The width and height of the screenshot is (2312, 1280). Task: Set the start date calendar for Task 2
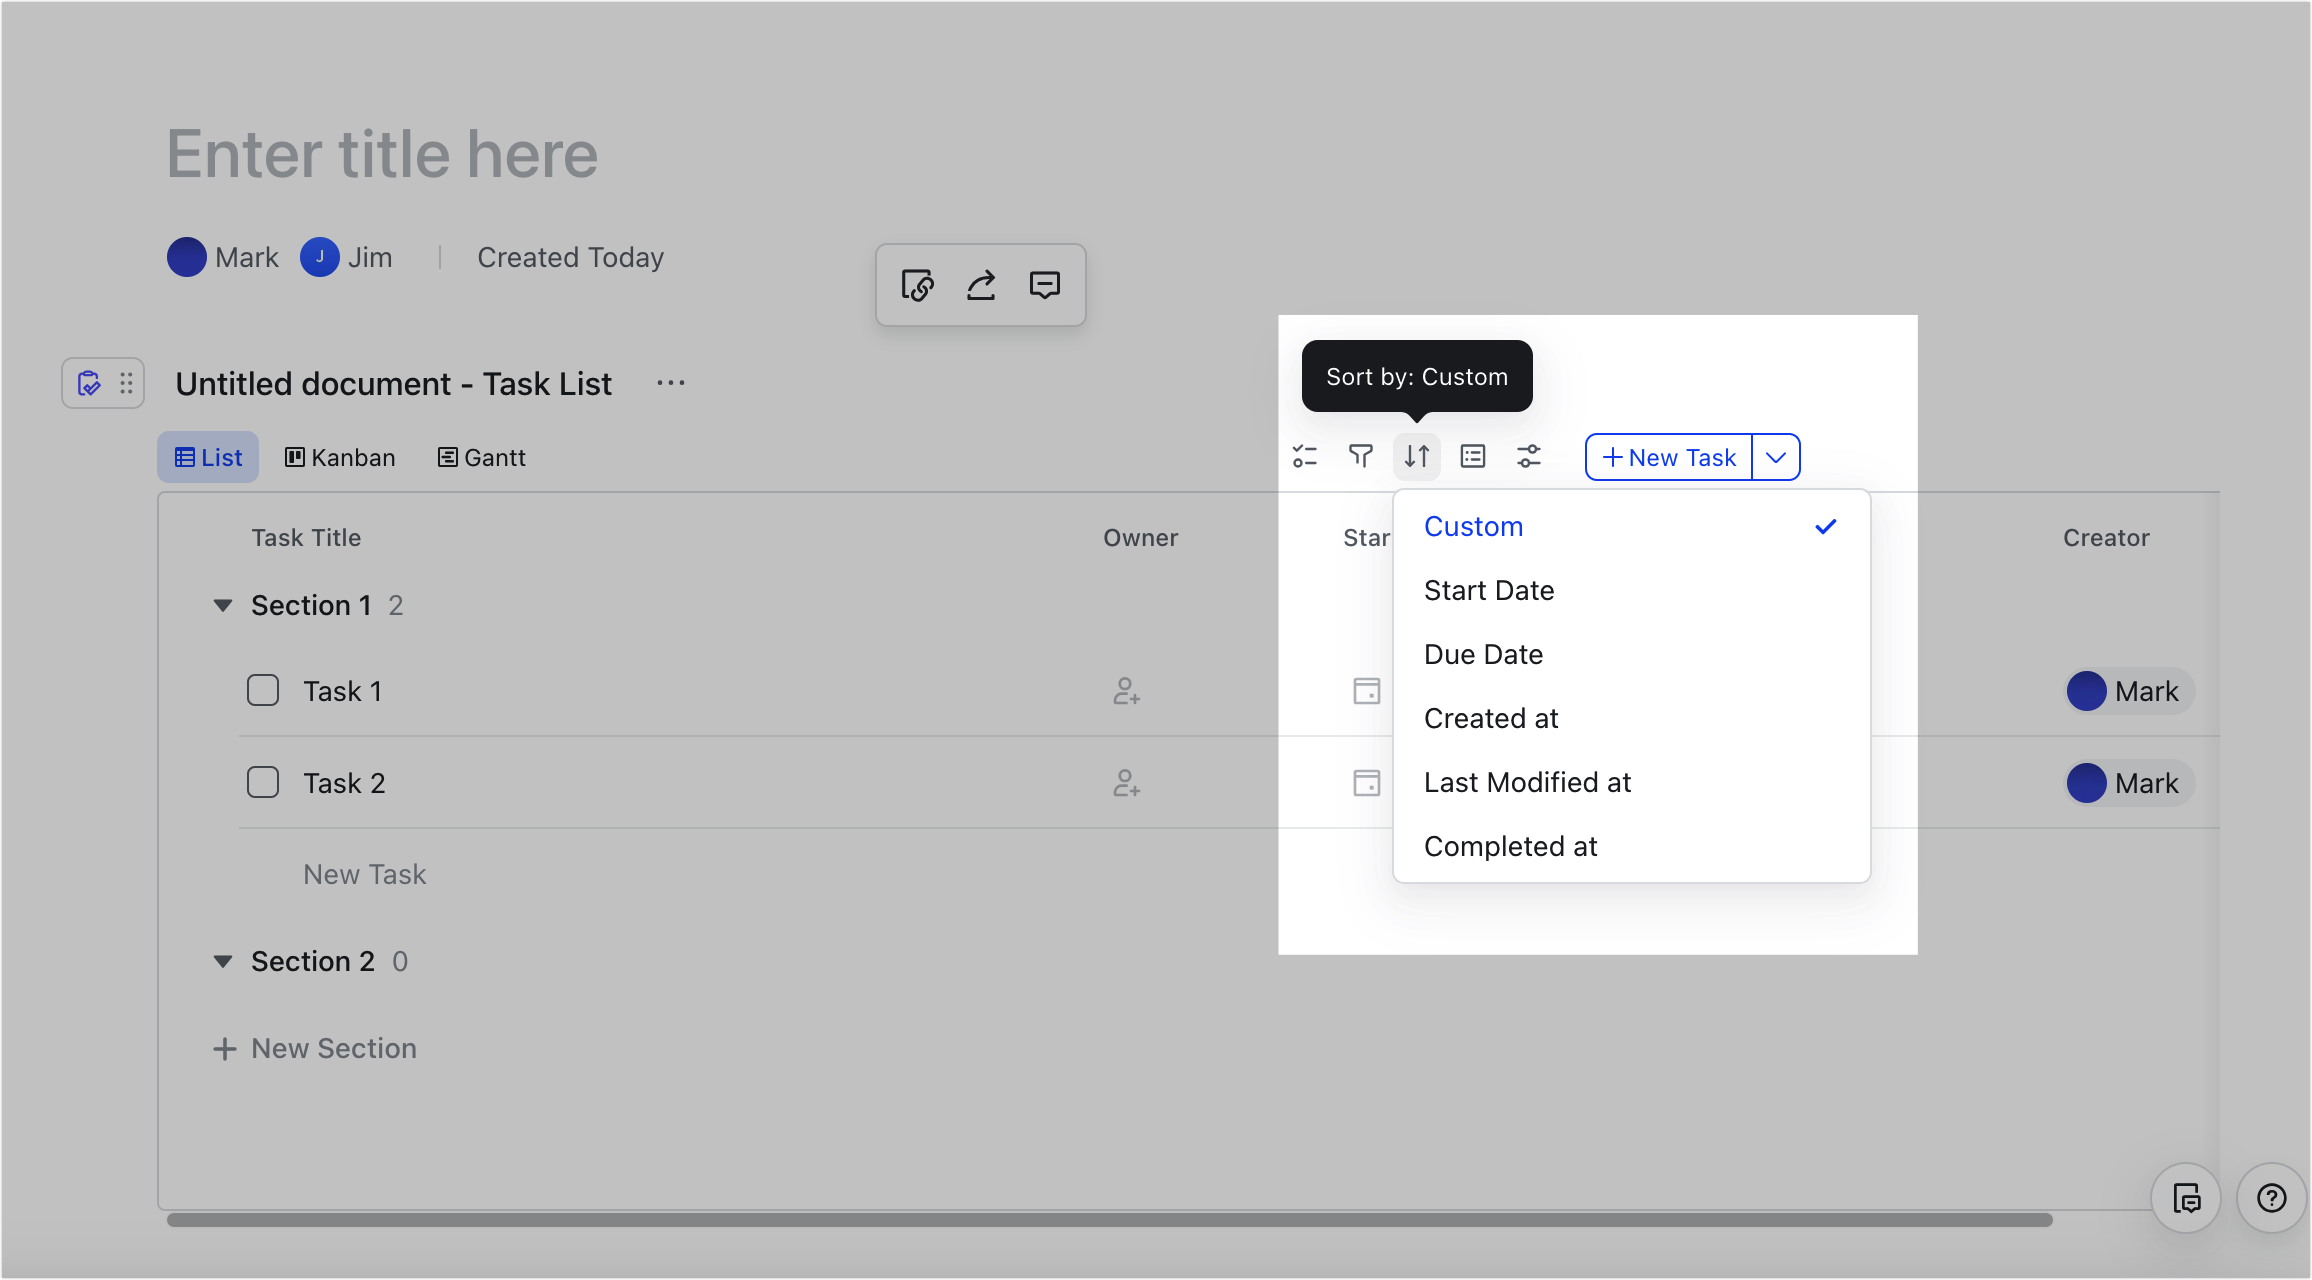point(1367,783)
